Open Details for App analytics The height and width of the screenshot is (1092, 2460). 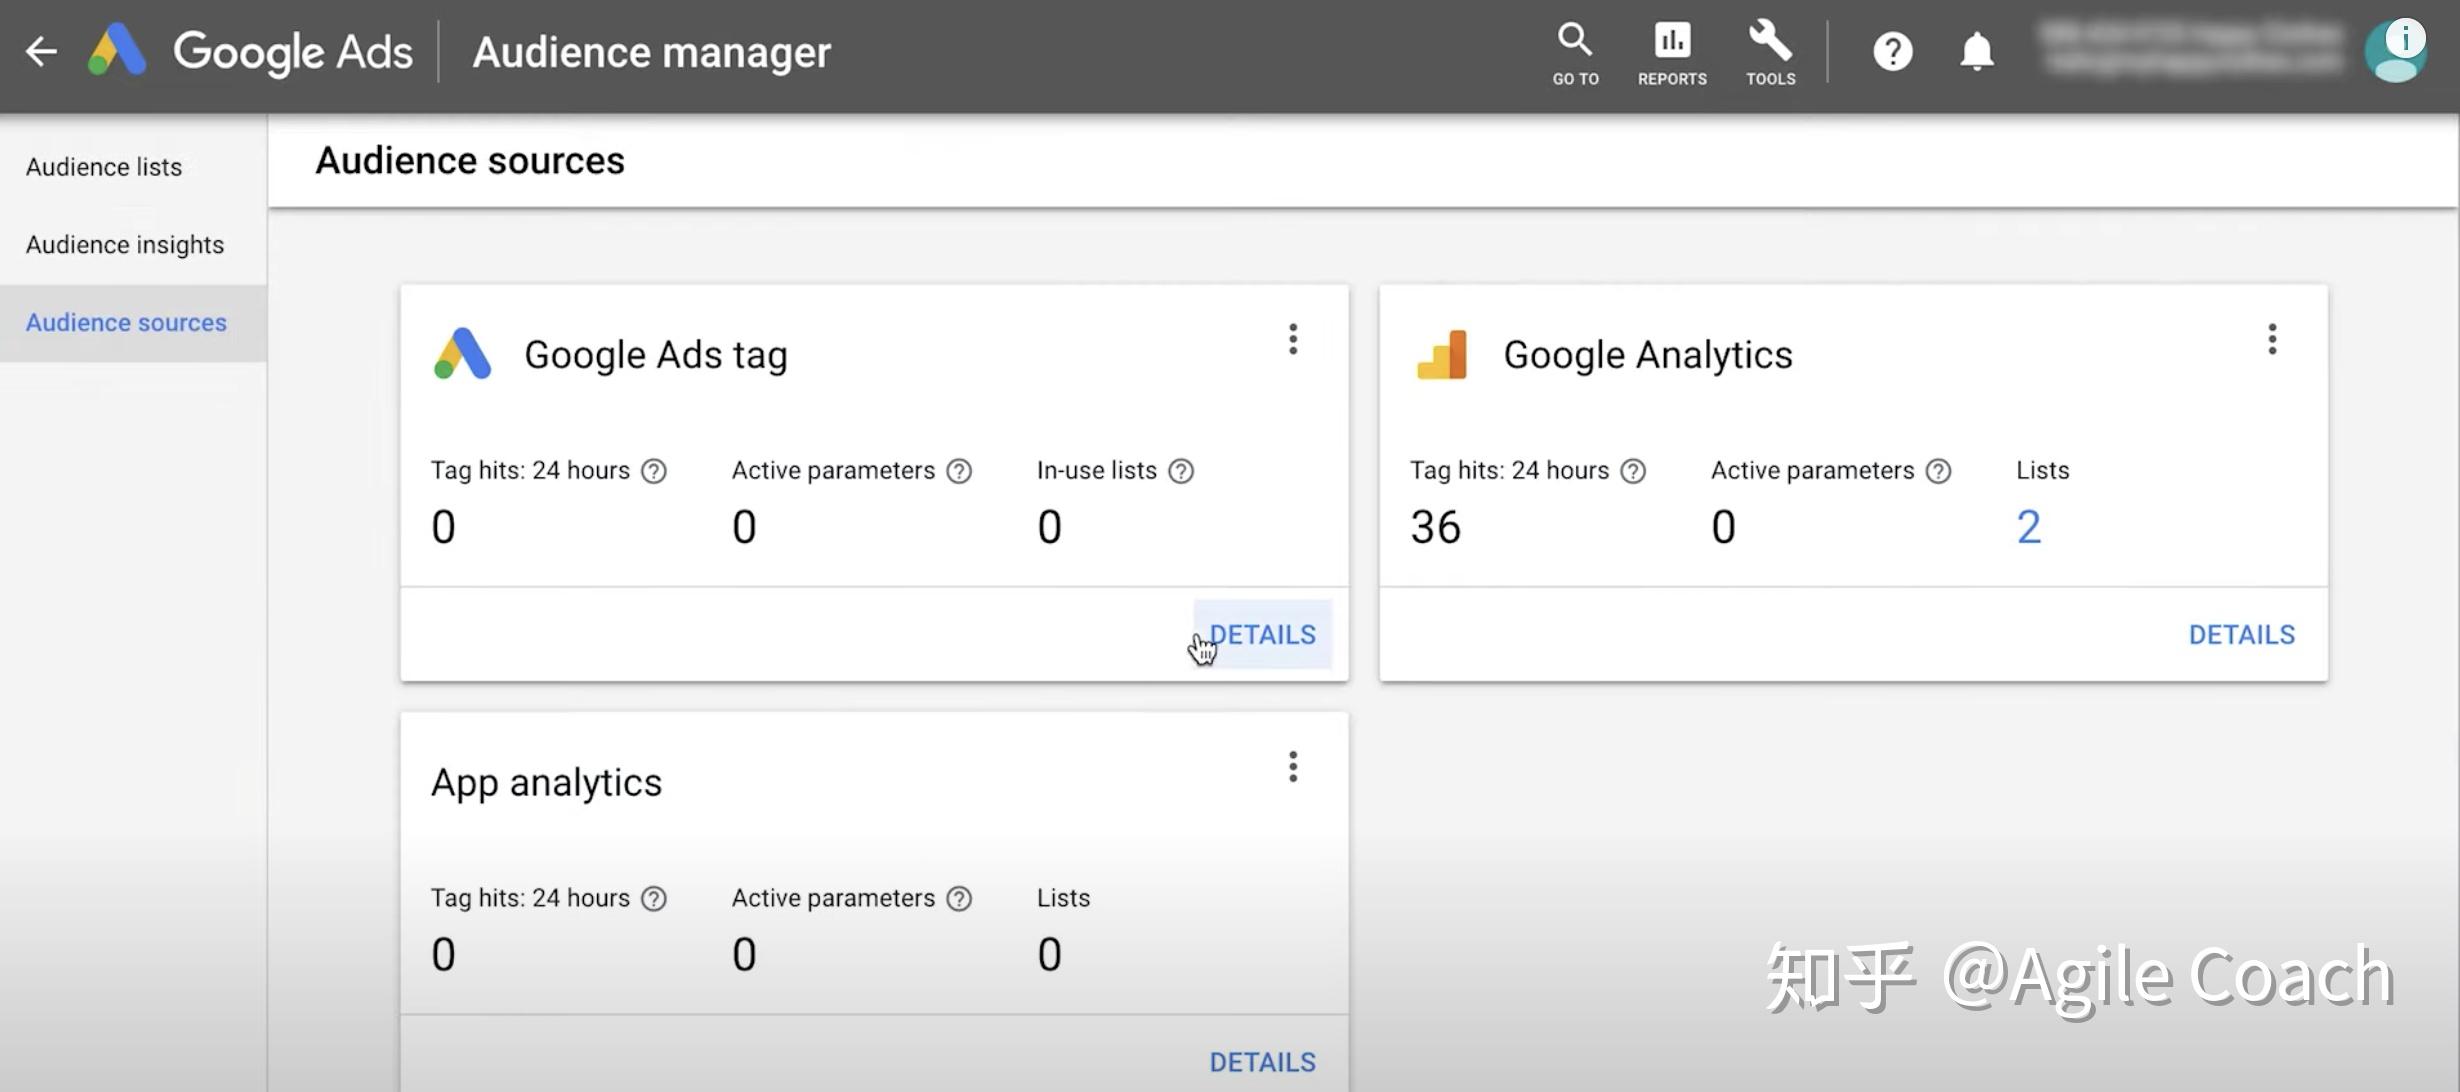point(1262,1062)
